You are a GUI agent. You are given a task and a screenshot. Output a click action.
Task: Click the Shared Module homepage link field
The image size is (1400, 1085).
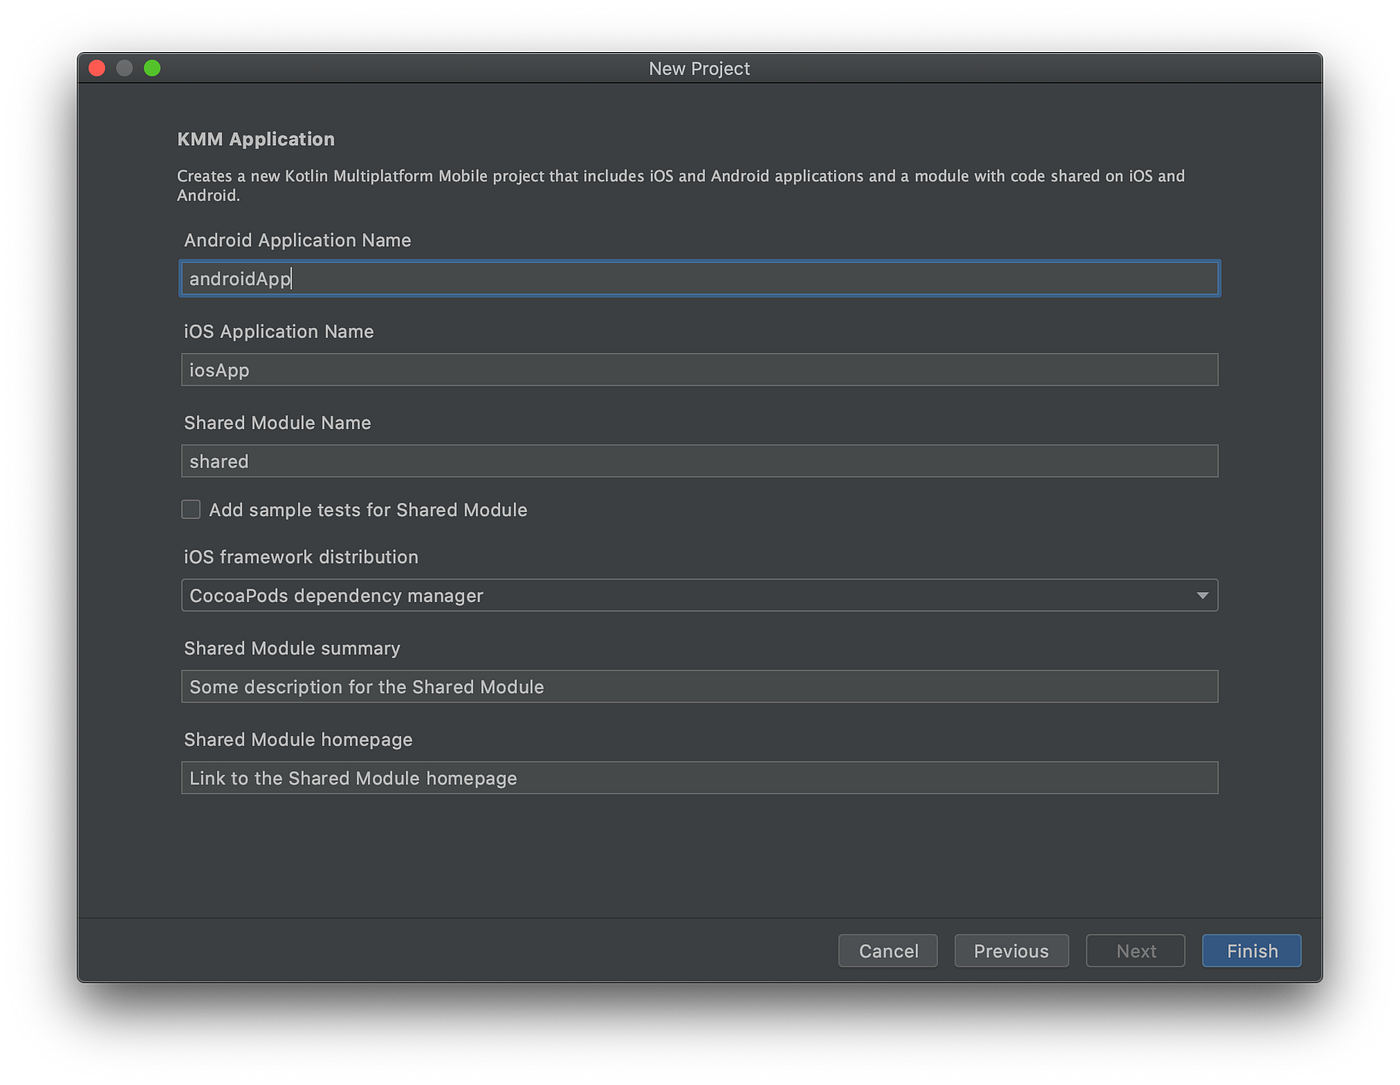(x=699, y=777)
